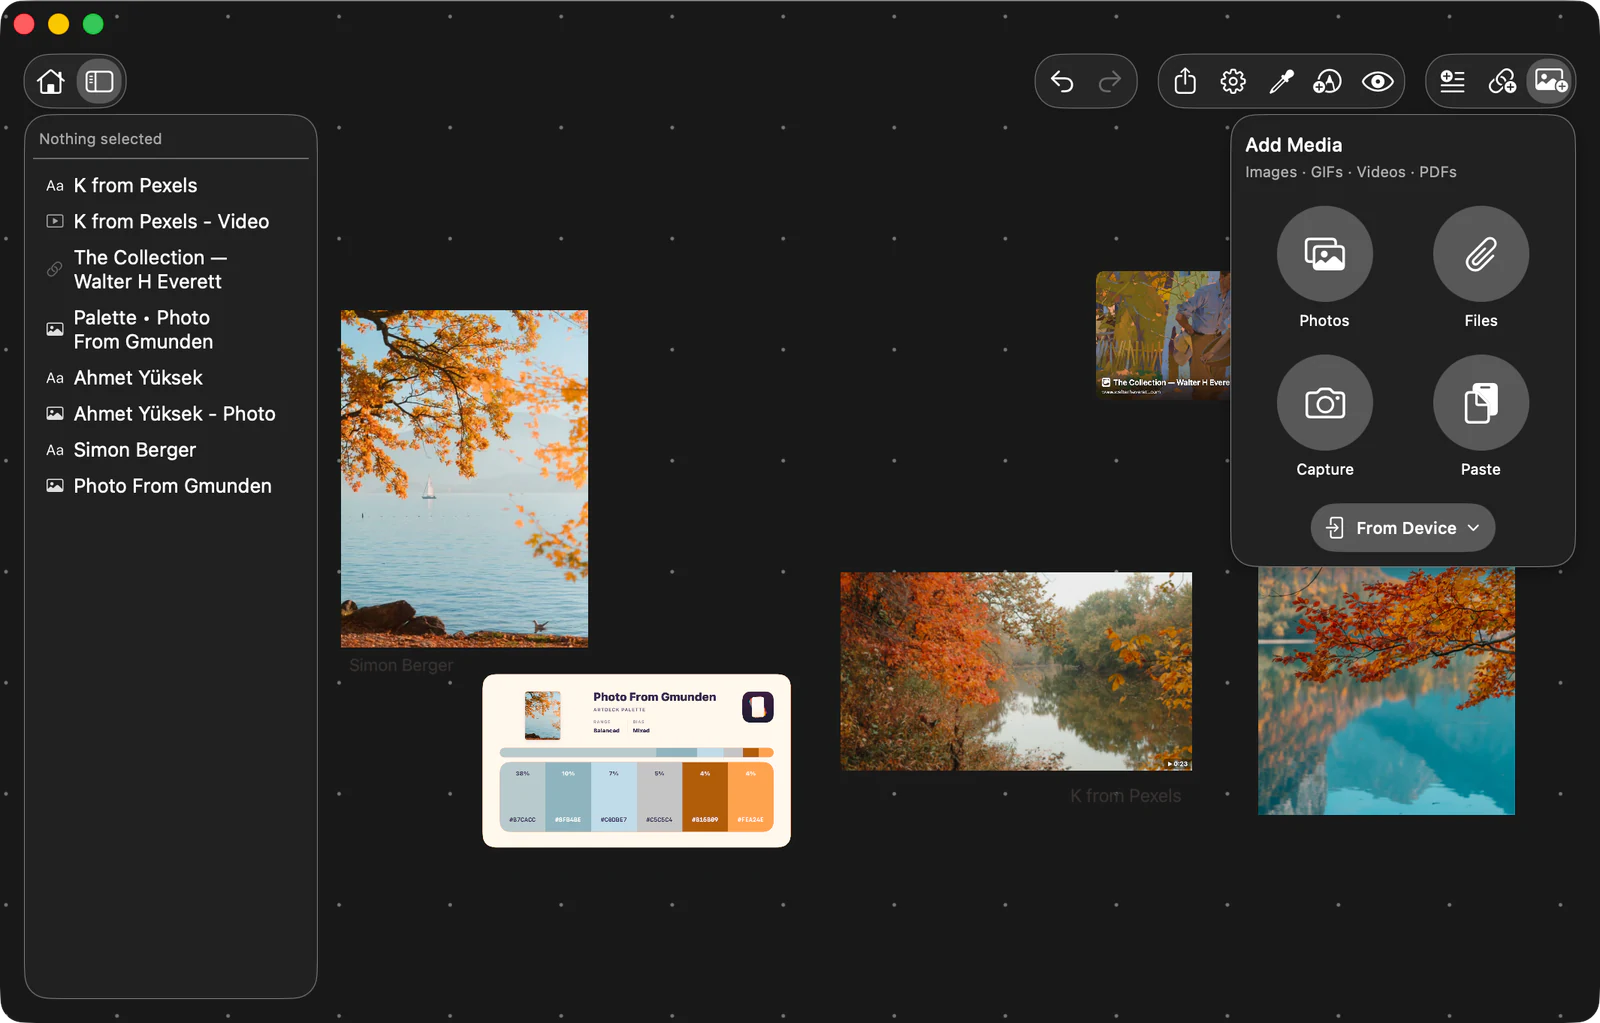1600x1023 pixels.
Task: Pick the dark orange #B16809 swatch
Action: tap(705, 796)
